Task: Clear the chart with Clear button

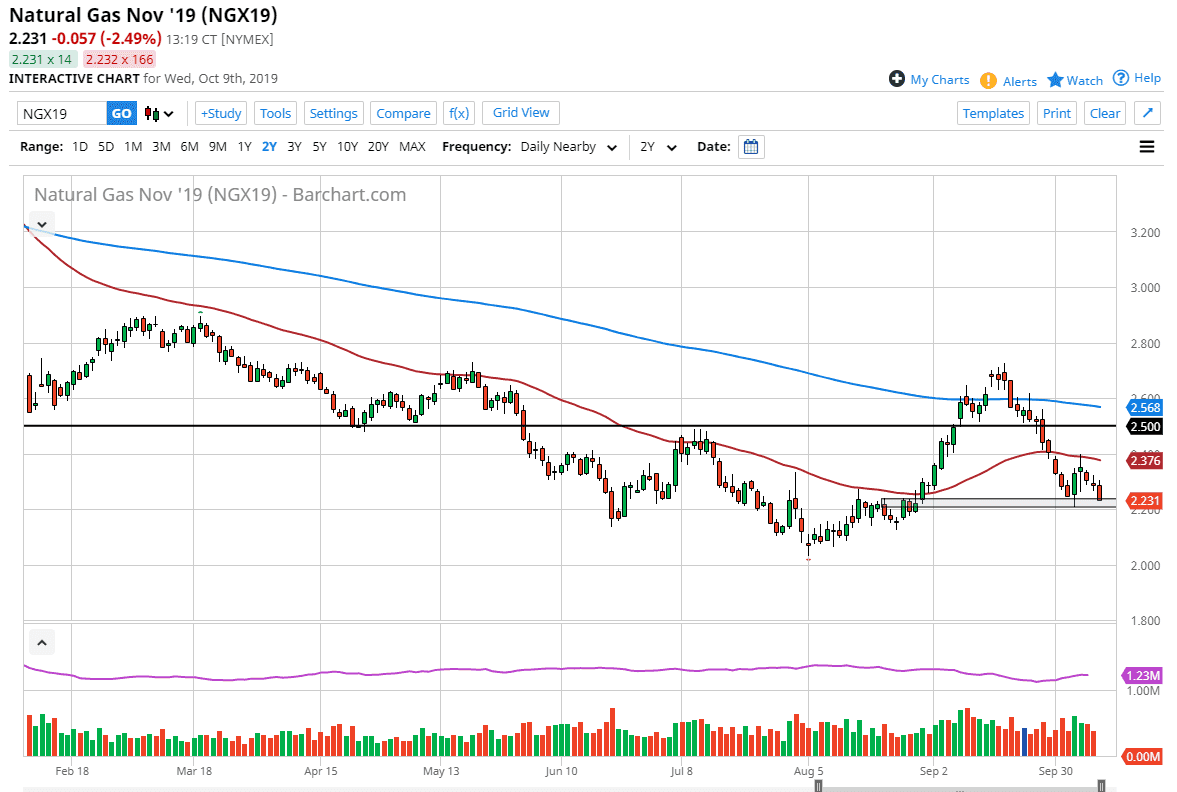Action: click(1105, 113)
